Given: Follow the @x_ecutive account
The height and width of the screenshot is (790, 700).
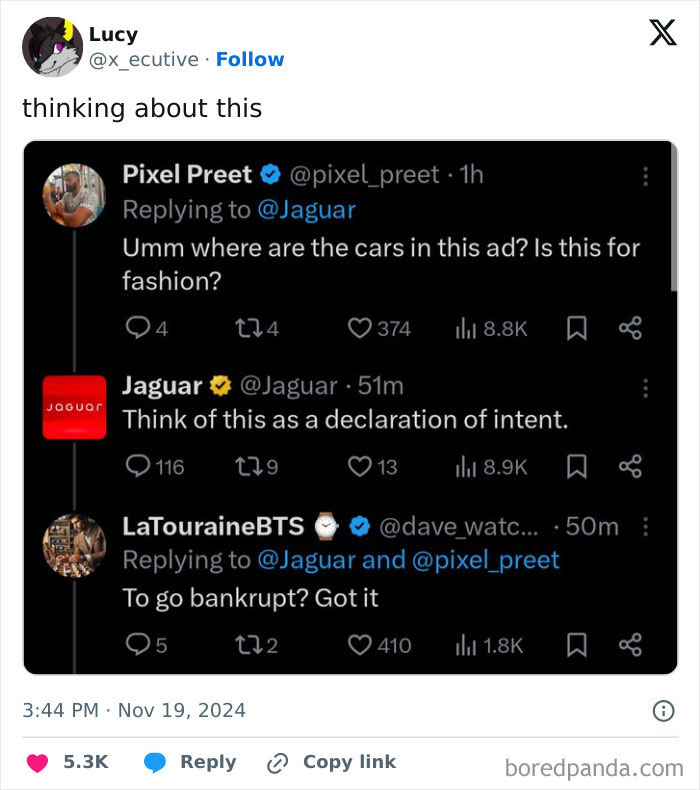Looking at the screenshot, I should [x=250, y=59].
